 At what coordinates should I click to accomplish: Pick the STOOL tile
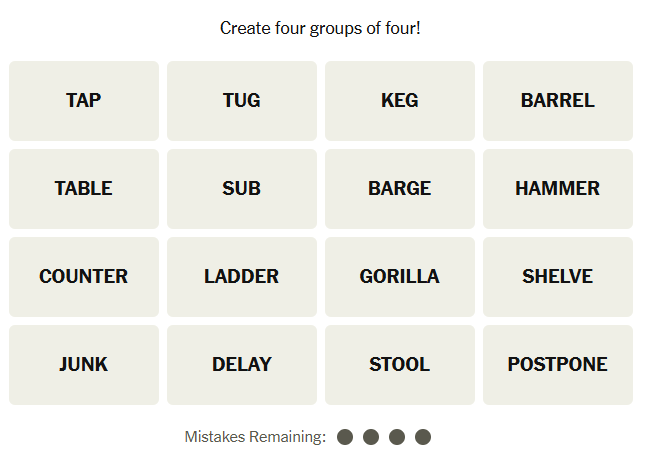(x=400, y=364)
